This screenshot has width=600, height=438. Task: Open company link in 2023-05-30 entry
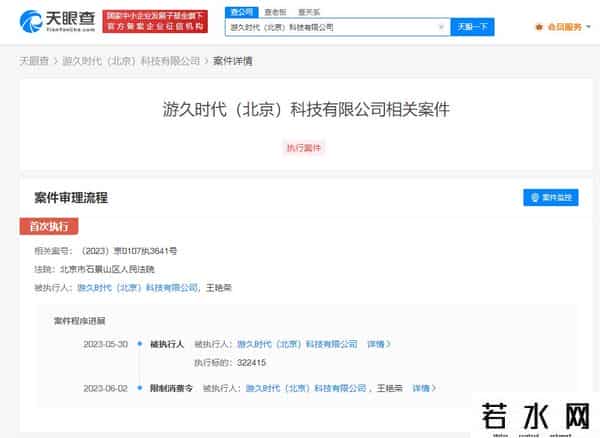point(297,344)
